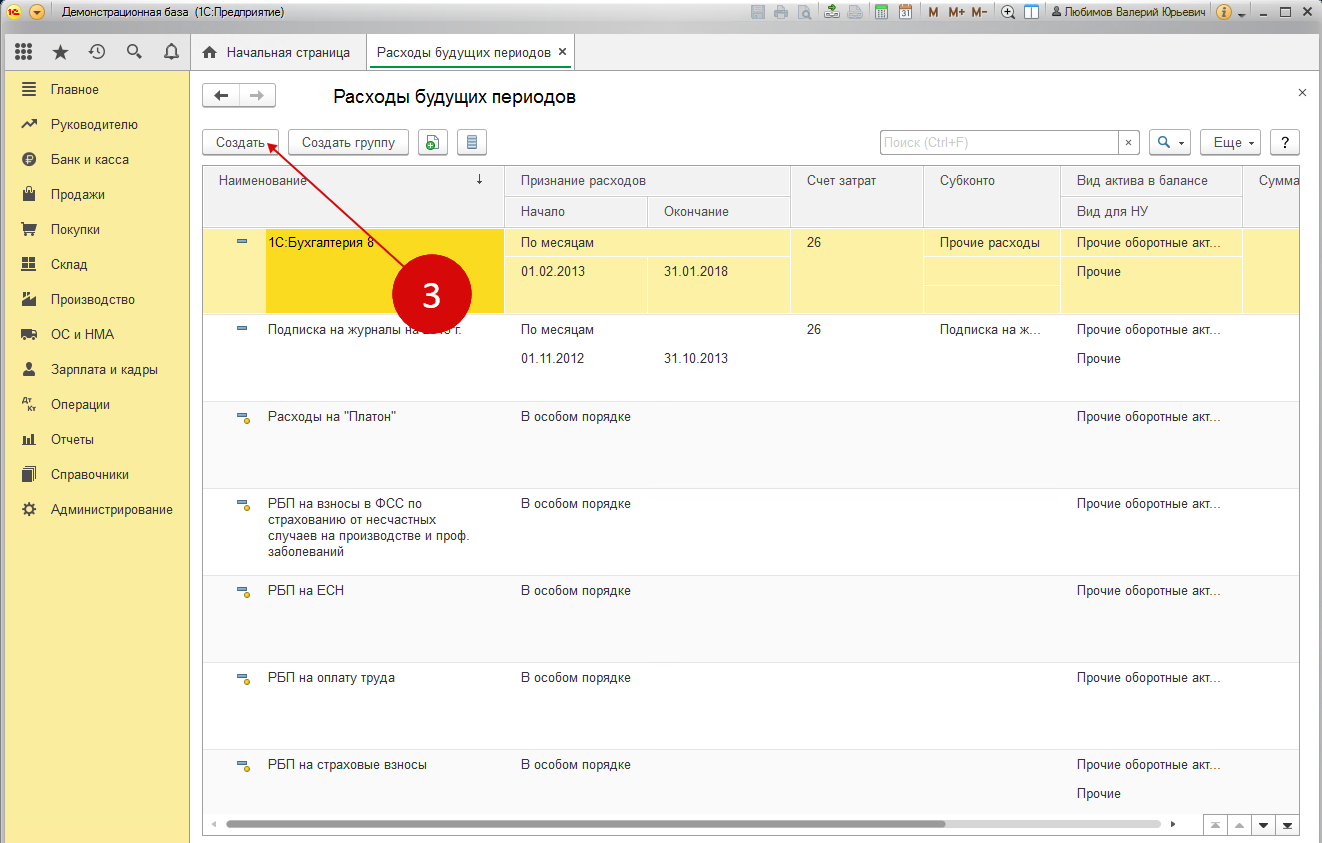Screen dimensions: 1322x843
Task: Go back with the left arrow button
Action: 221,96
